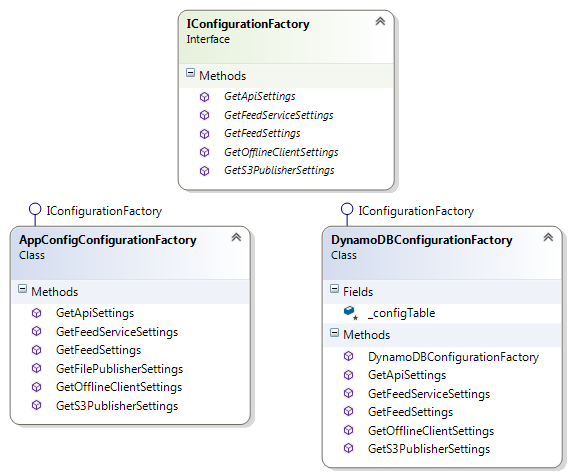This screenshot has width=571, height=476.
Task: Select the AppConfigConfigurationFactory class title
Action: (x=108, y=240)
